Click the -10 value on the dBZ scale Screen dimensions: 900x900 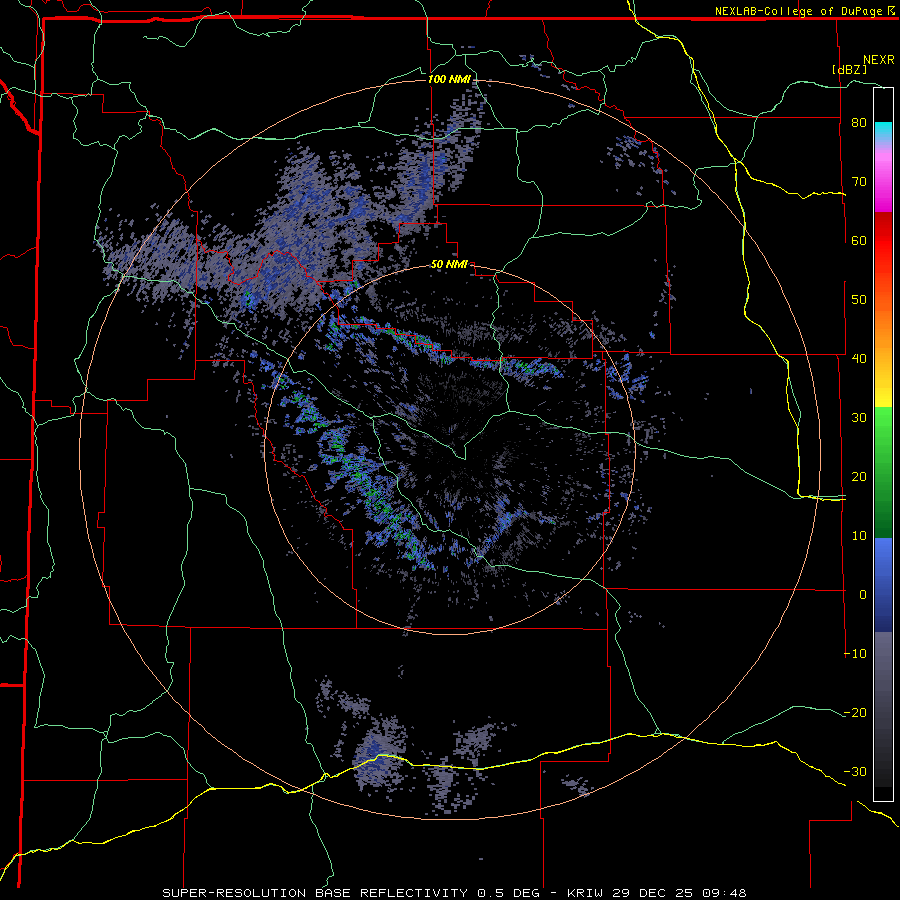click(x=855, y=654)
